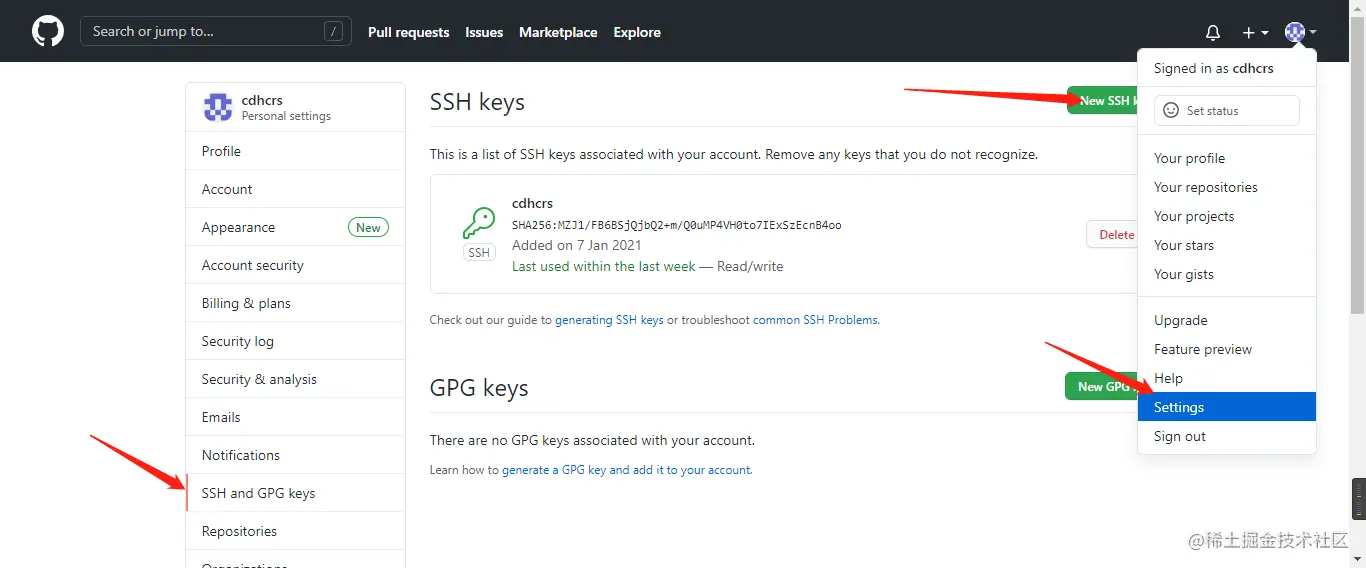The image size is (1366, 568).
Task: Click the cdhcrs key title text
Action: (532, 203)
